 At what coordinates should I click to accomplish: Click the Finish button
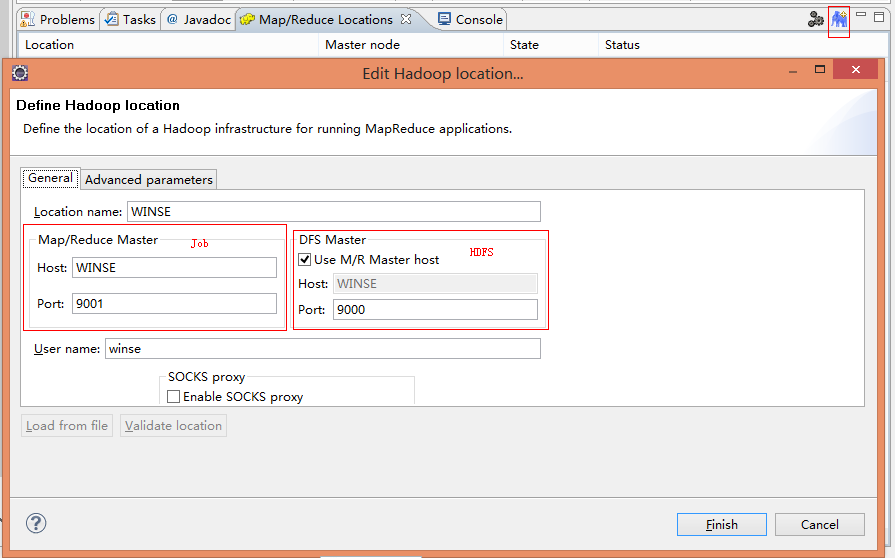tap(721, 524)
